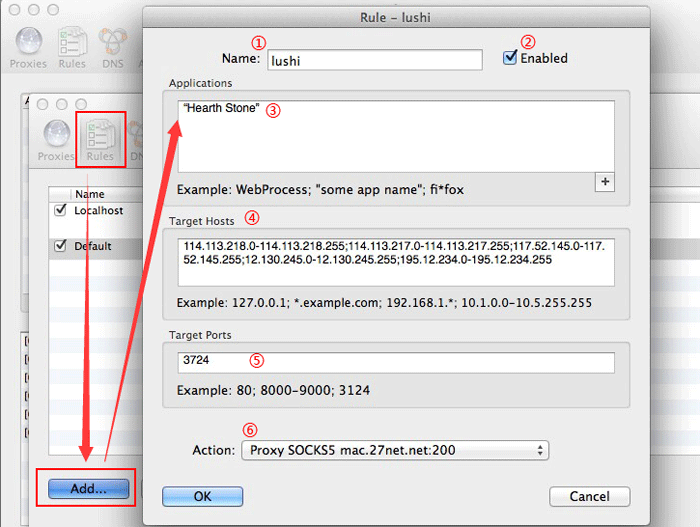This screenshot has height=527, width=700.
Task: Select the Localhost rule row
Action: tap(98, 211)
